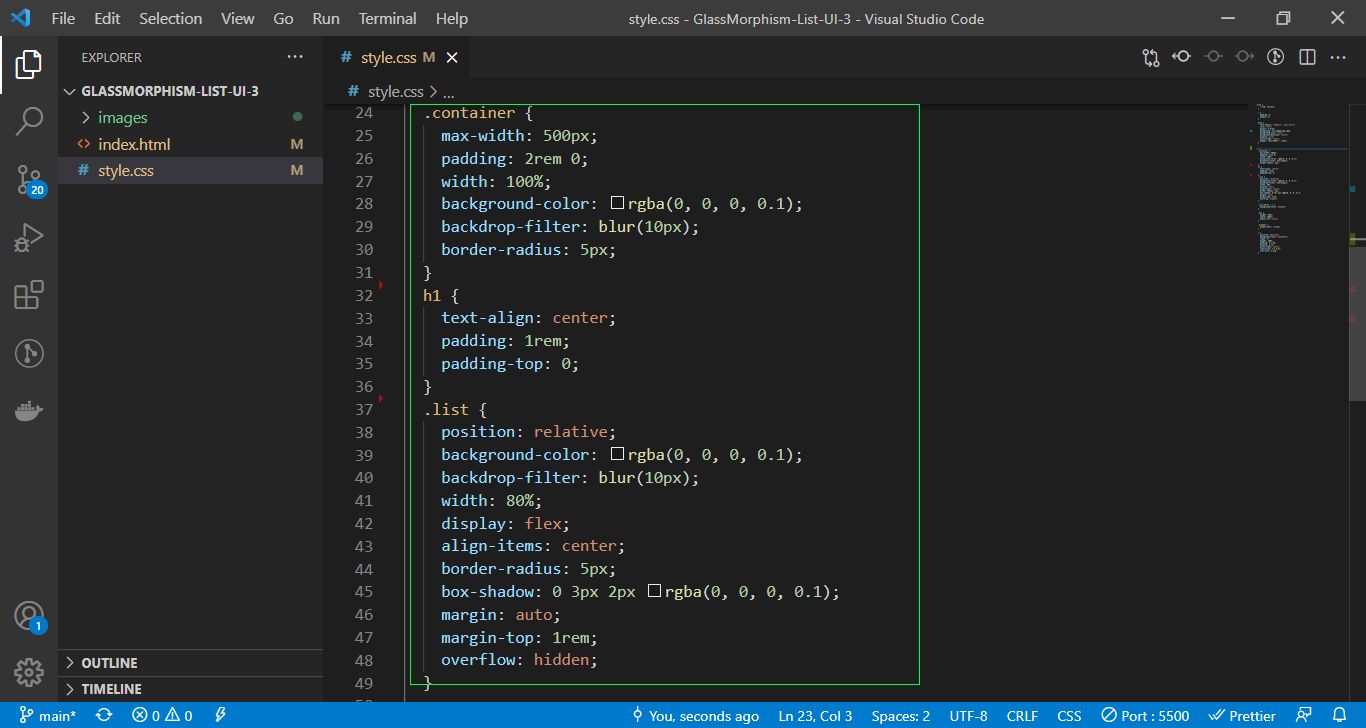The image size is (1366, 728).
Task: Change language mode from CSS
Action: [x=1069, y=716]
